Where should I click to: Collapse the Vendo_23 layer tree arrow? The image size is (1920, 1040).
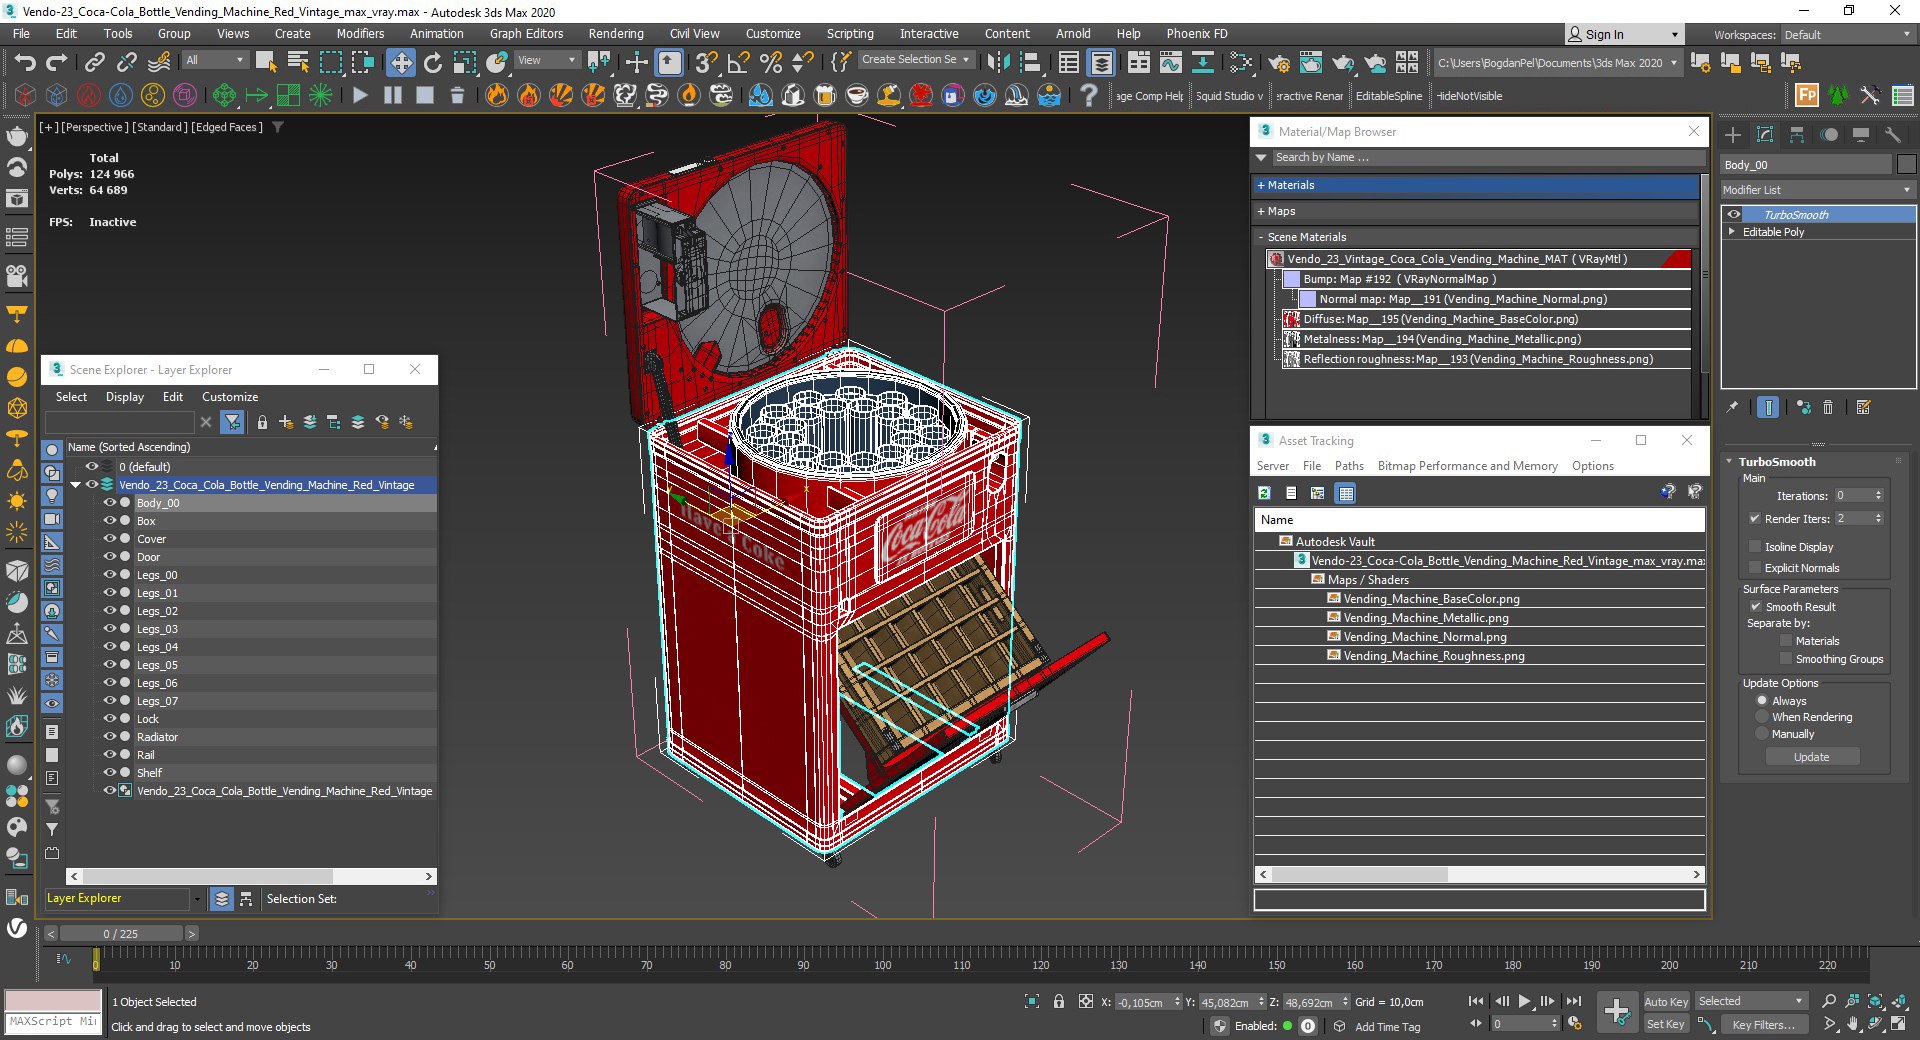pos(75,485)
